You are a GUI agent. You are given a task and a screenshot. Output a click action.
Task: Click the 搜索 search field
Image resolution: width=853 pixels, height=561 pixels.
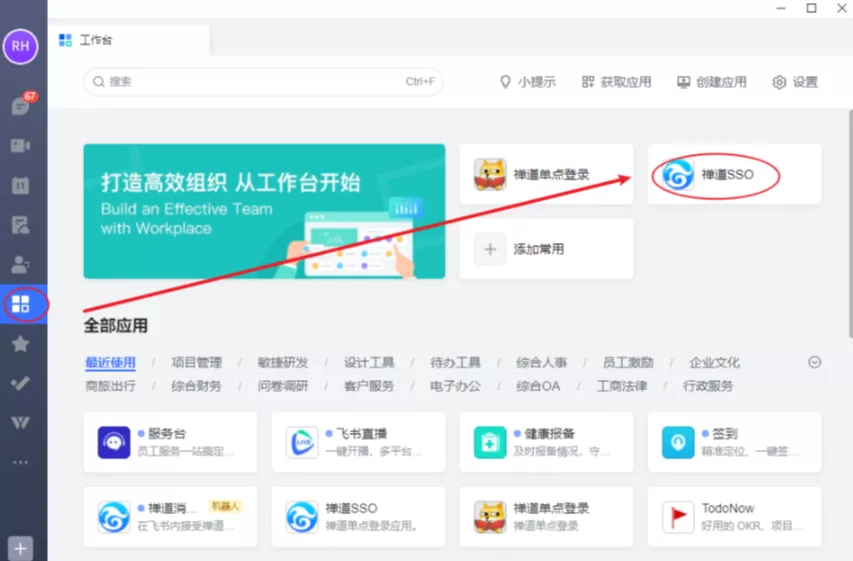(263, 82)
